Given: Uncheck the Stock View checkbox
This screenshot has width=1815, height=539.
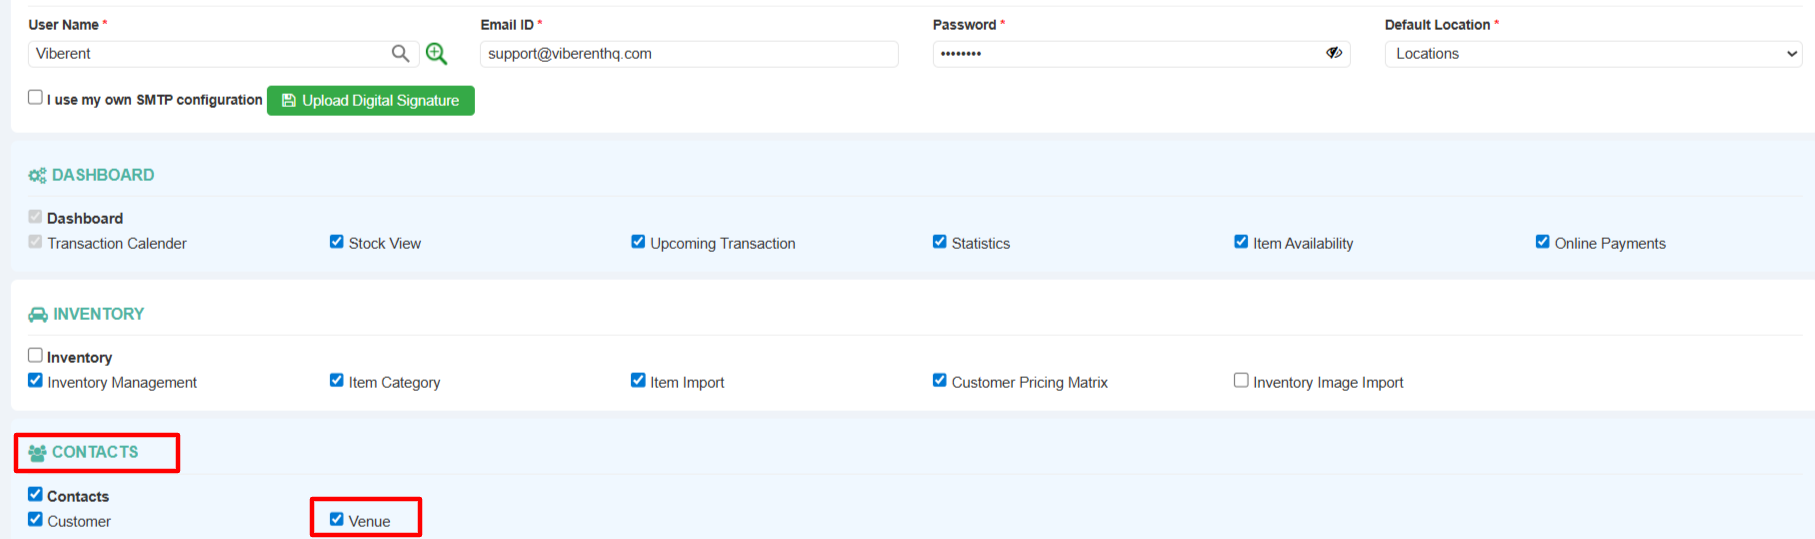Looking at the screenshot, I should (x=336, y=241).
